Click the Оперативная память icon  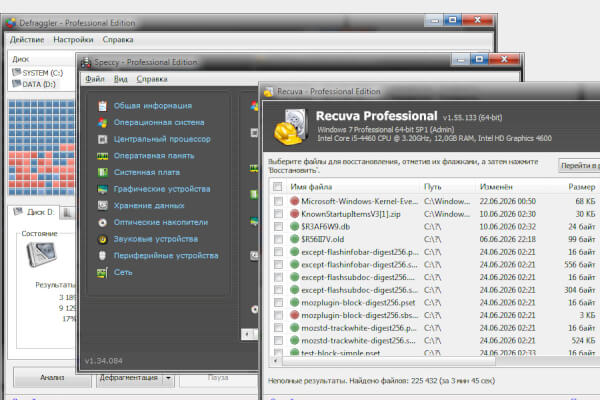102,156
